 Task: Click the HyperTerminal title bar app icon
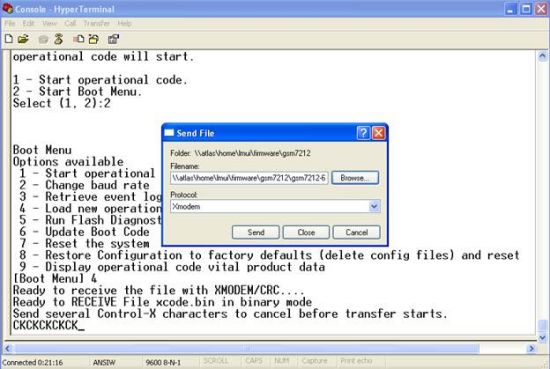coord(7,8)
